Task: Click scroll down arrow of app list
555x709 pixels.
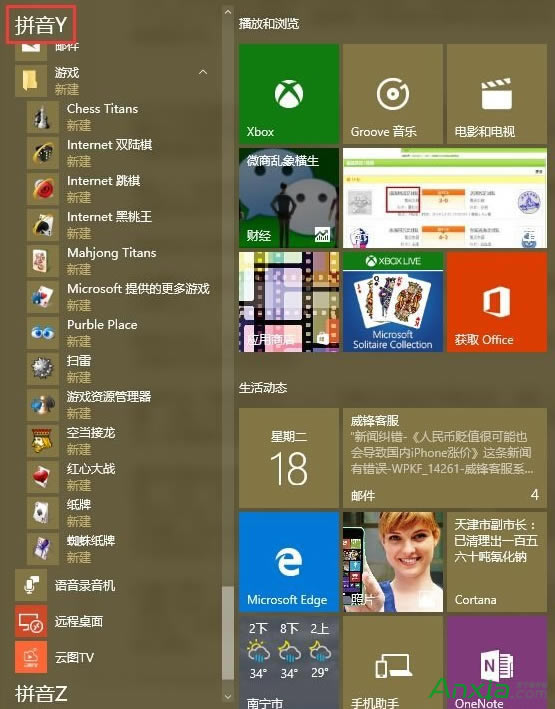Action: tap(228, 697)
